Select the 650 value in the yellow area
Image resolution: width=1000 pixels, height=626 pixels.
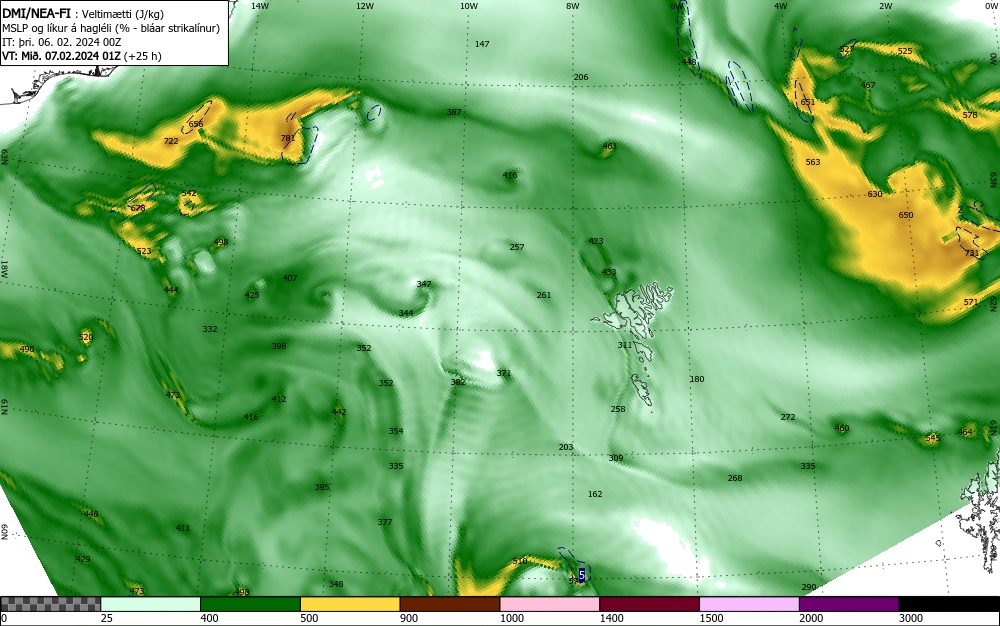click(906, 215)
